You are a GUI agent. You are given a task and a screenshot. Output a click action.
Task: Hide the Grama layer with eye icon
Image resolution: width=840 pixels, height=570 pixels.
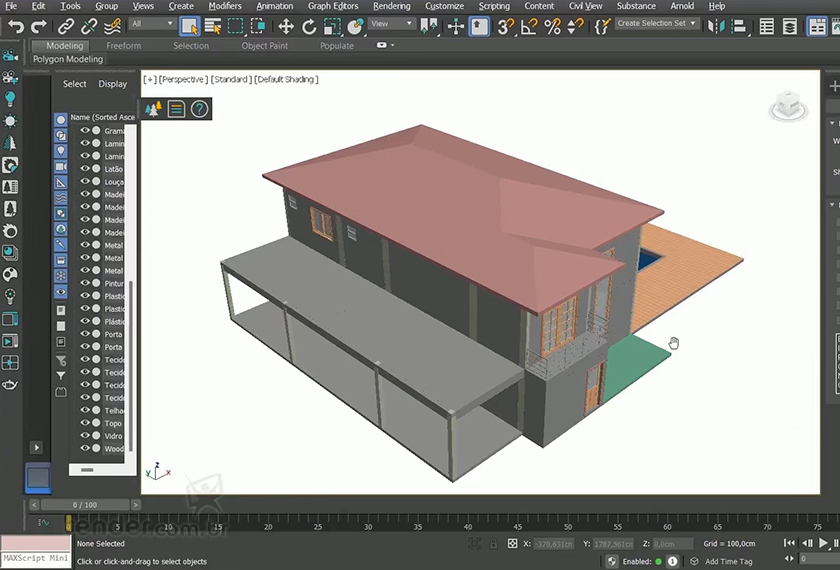tap(85, 131)
